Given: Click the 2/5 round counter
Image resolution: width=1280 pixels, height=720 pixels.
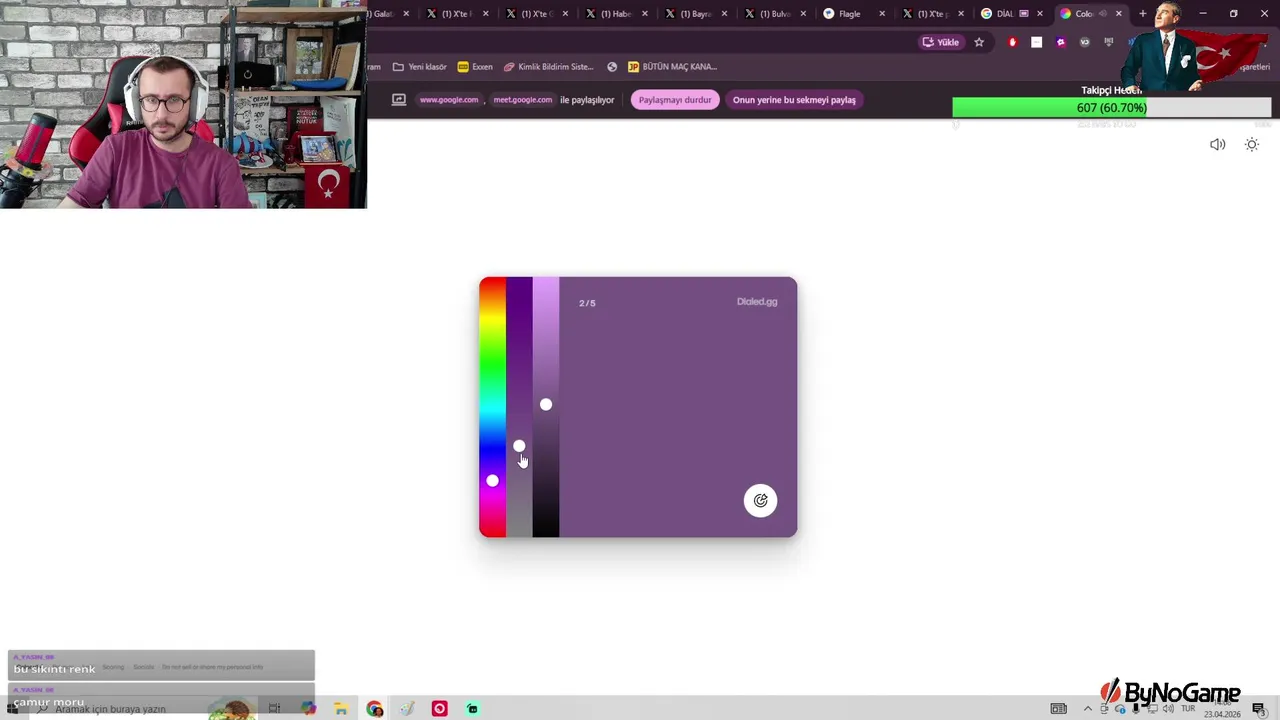Looking at the screenshot, I should pos(587,303).
